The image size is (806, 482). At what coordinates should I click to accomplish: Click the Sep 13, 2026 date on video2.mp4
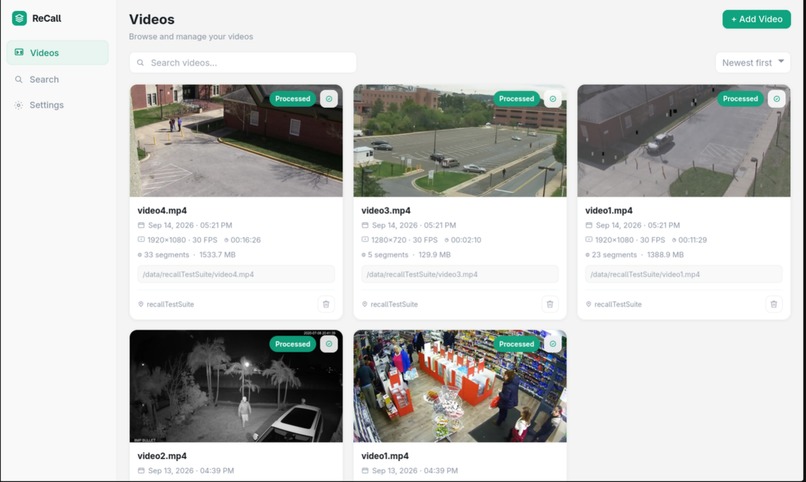191,471
